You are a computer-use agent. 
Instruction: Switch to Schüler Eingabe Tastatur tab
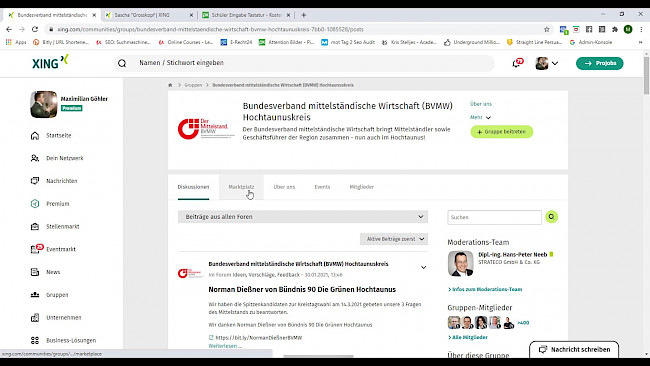[246, 15]
